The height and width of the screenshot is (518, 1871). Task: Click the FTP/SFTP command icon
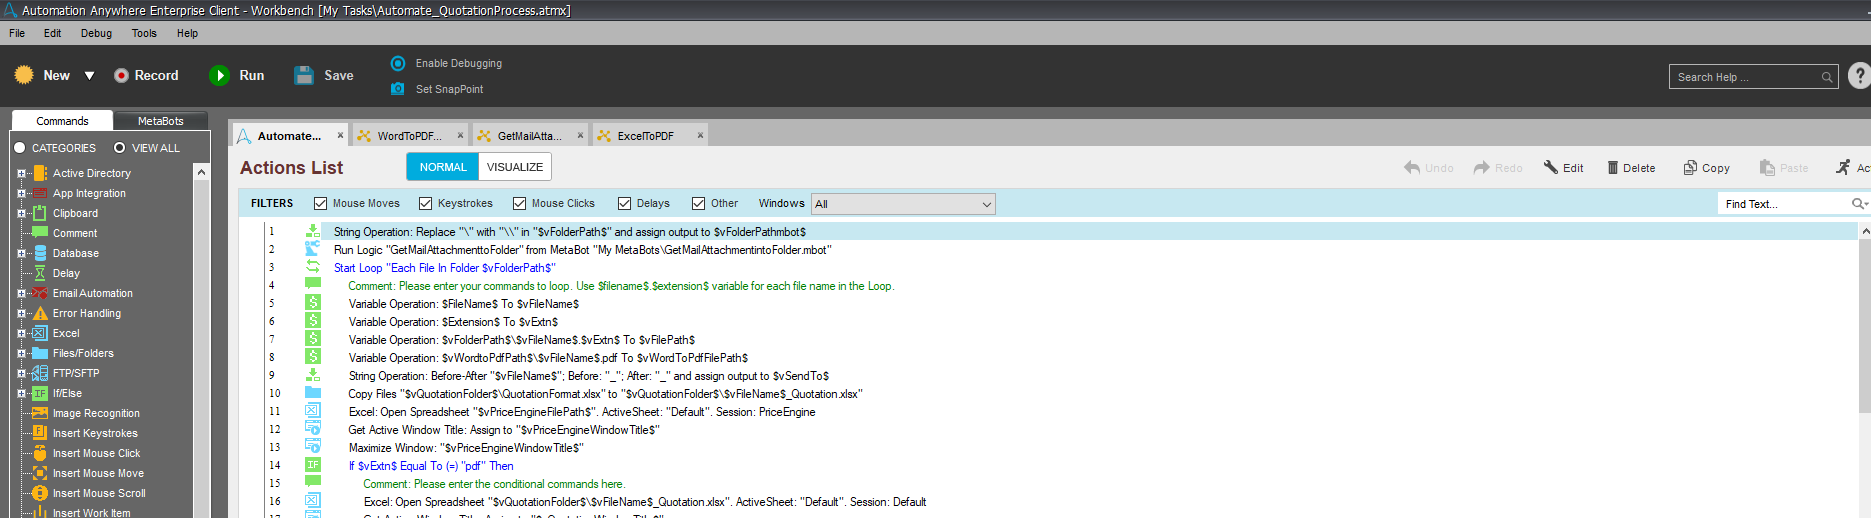click(40, 373)
